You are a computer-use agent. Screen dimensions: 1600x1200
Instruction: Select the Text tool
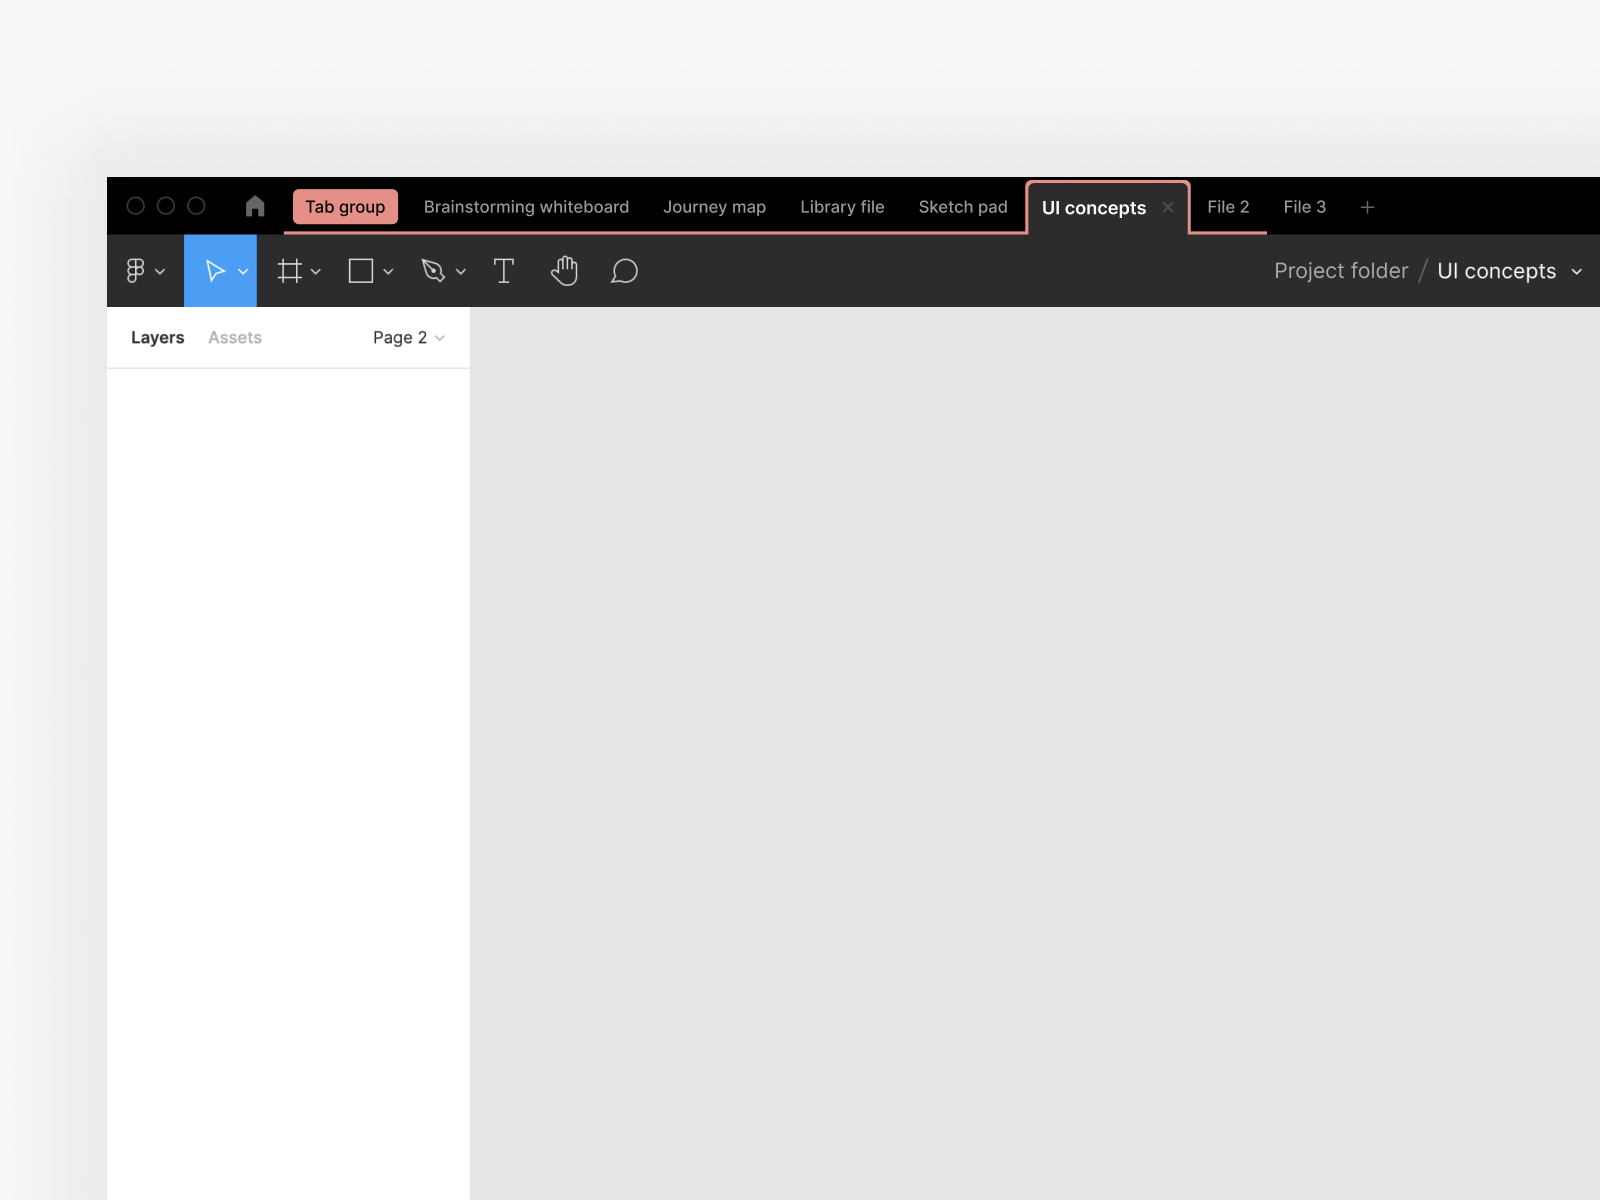tap(504, 270)
